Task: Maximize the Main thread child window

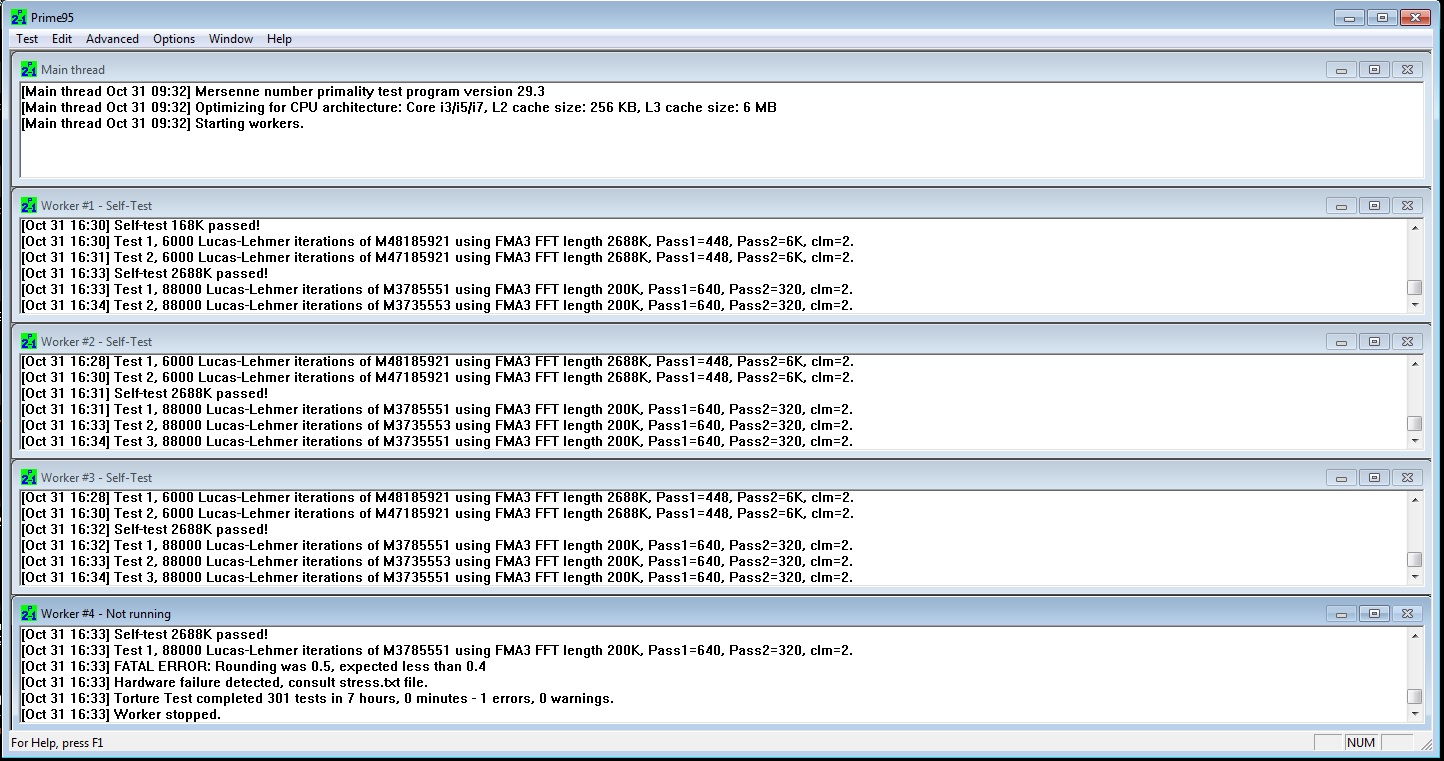Action: [x=1374, y=70]
